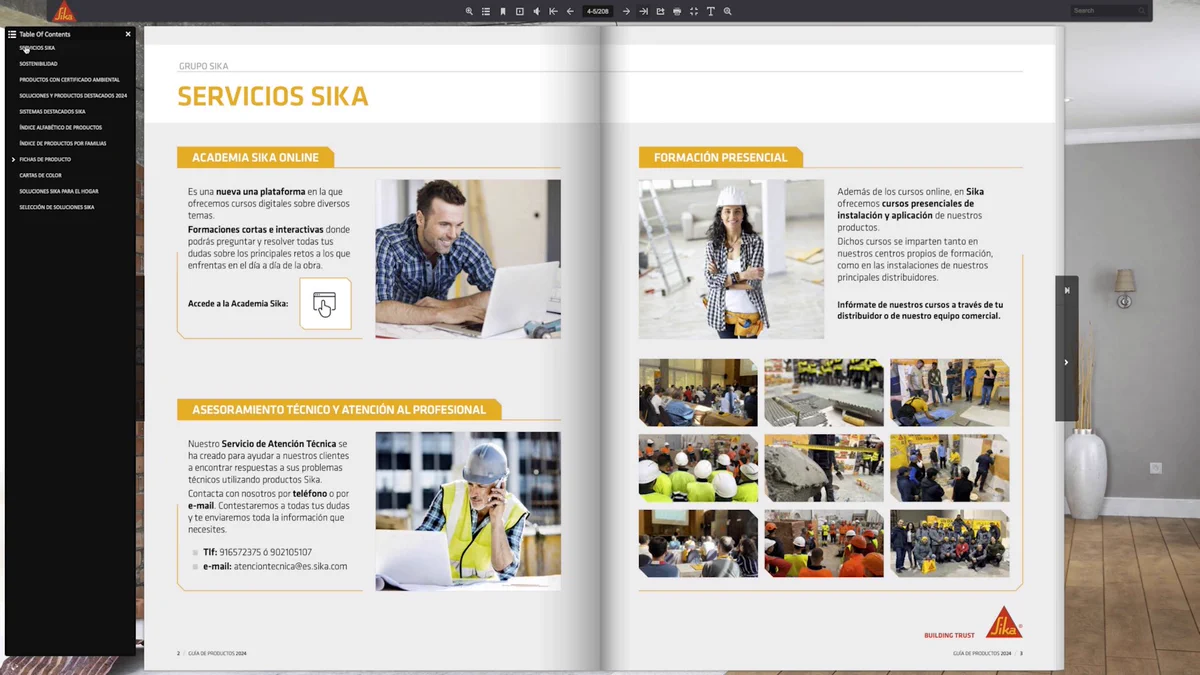Show page thumbnails from the toolbar

point(520,11)
